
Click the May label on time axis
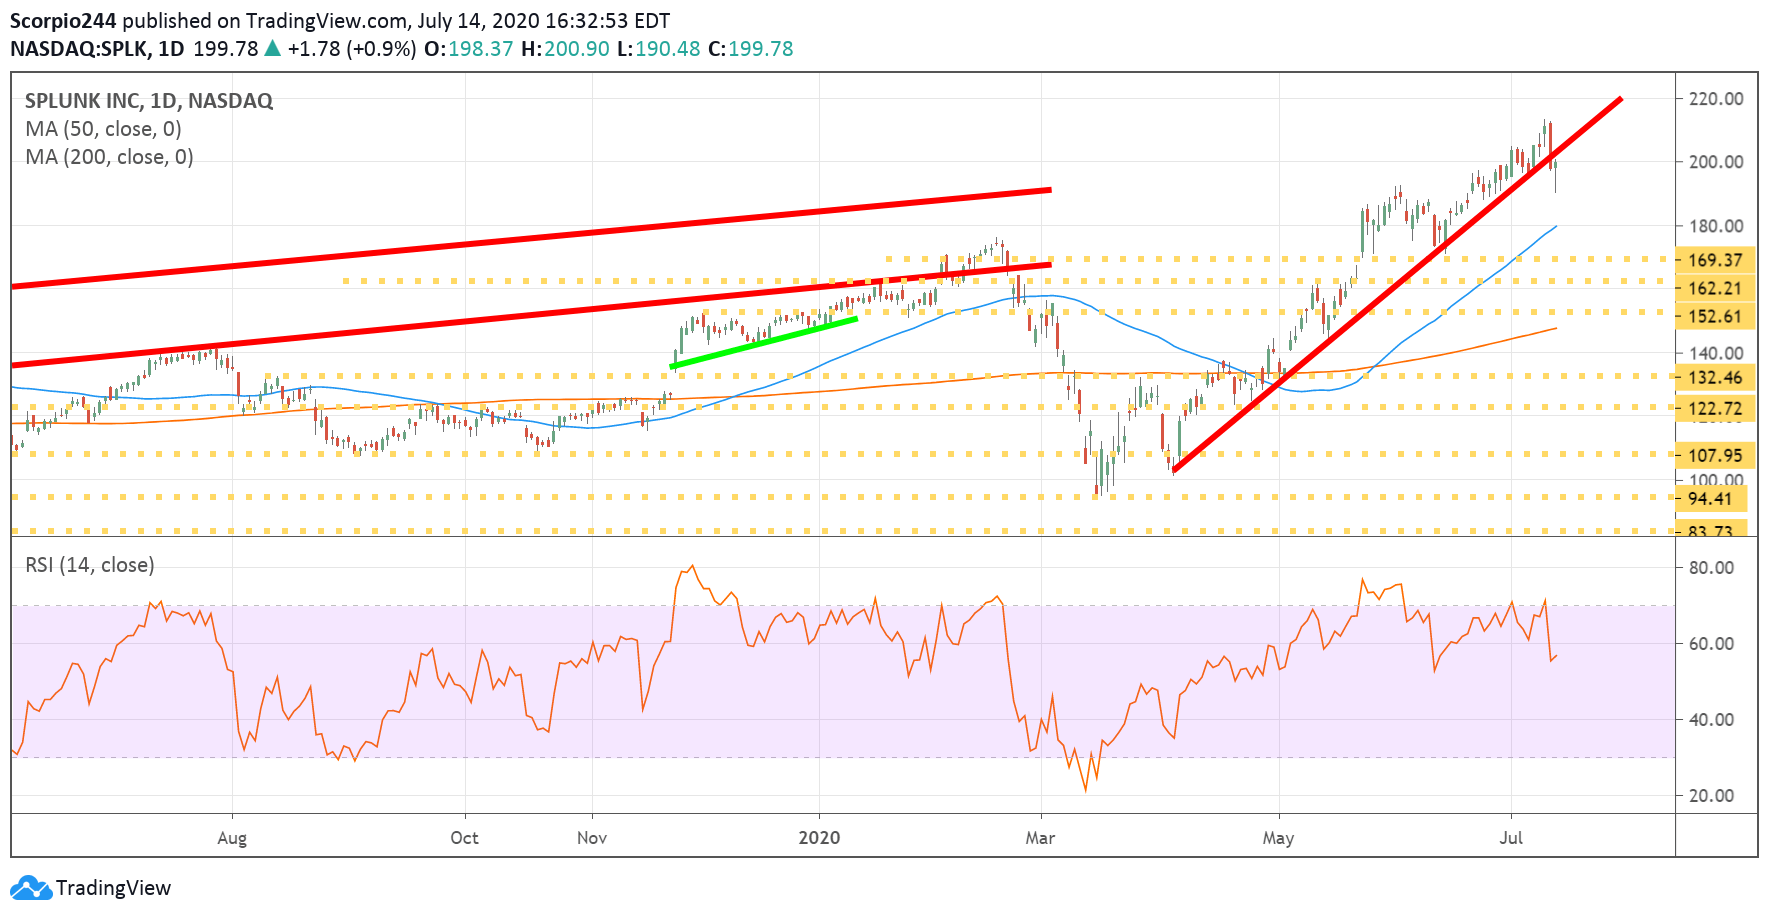(1278, 838)
